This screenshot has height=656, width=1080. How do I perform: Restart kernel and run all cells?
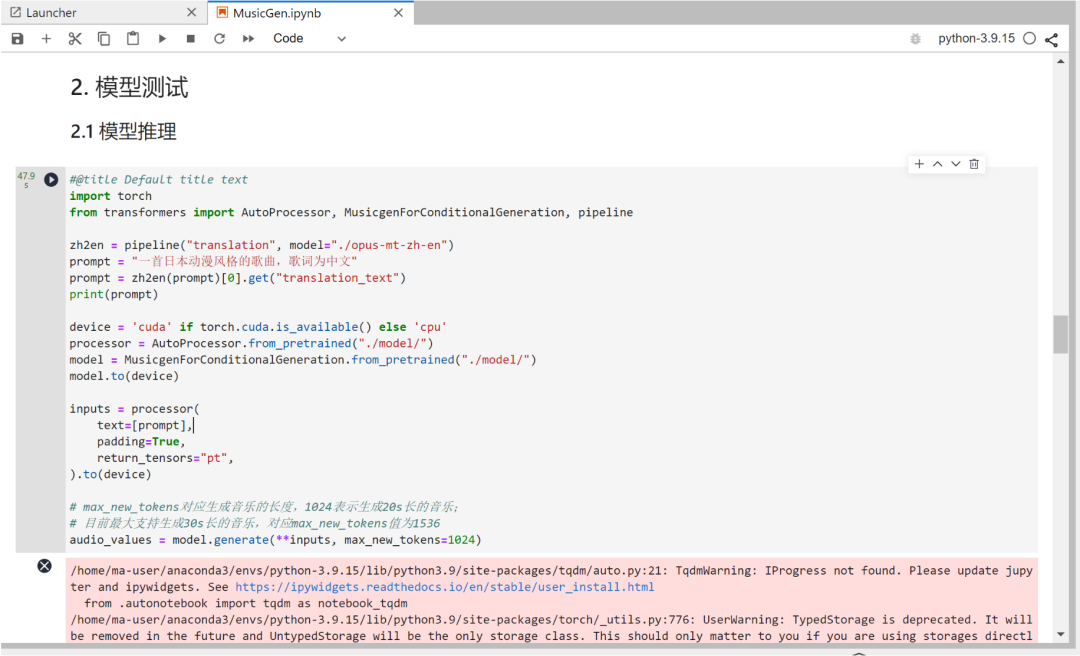249,39
